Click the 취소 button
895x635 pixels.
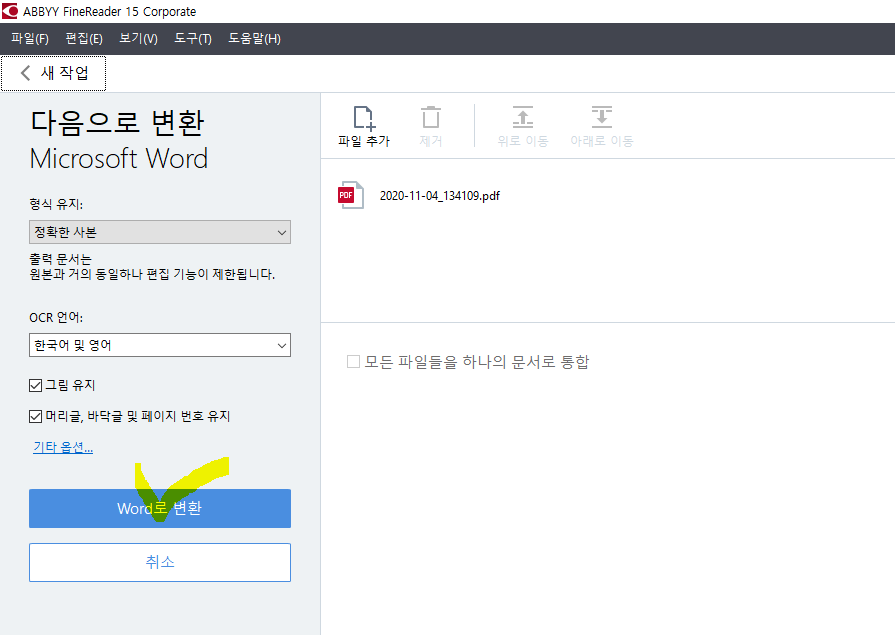tap(160, 562)
